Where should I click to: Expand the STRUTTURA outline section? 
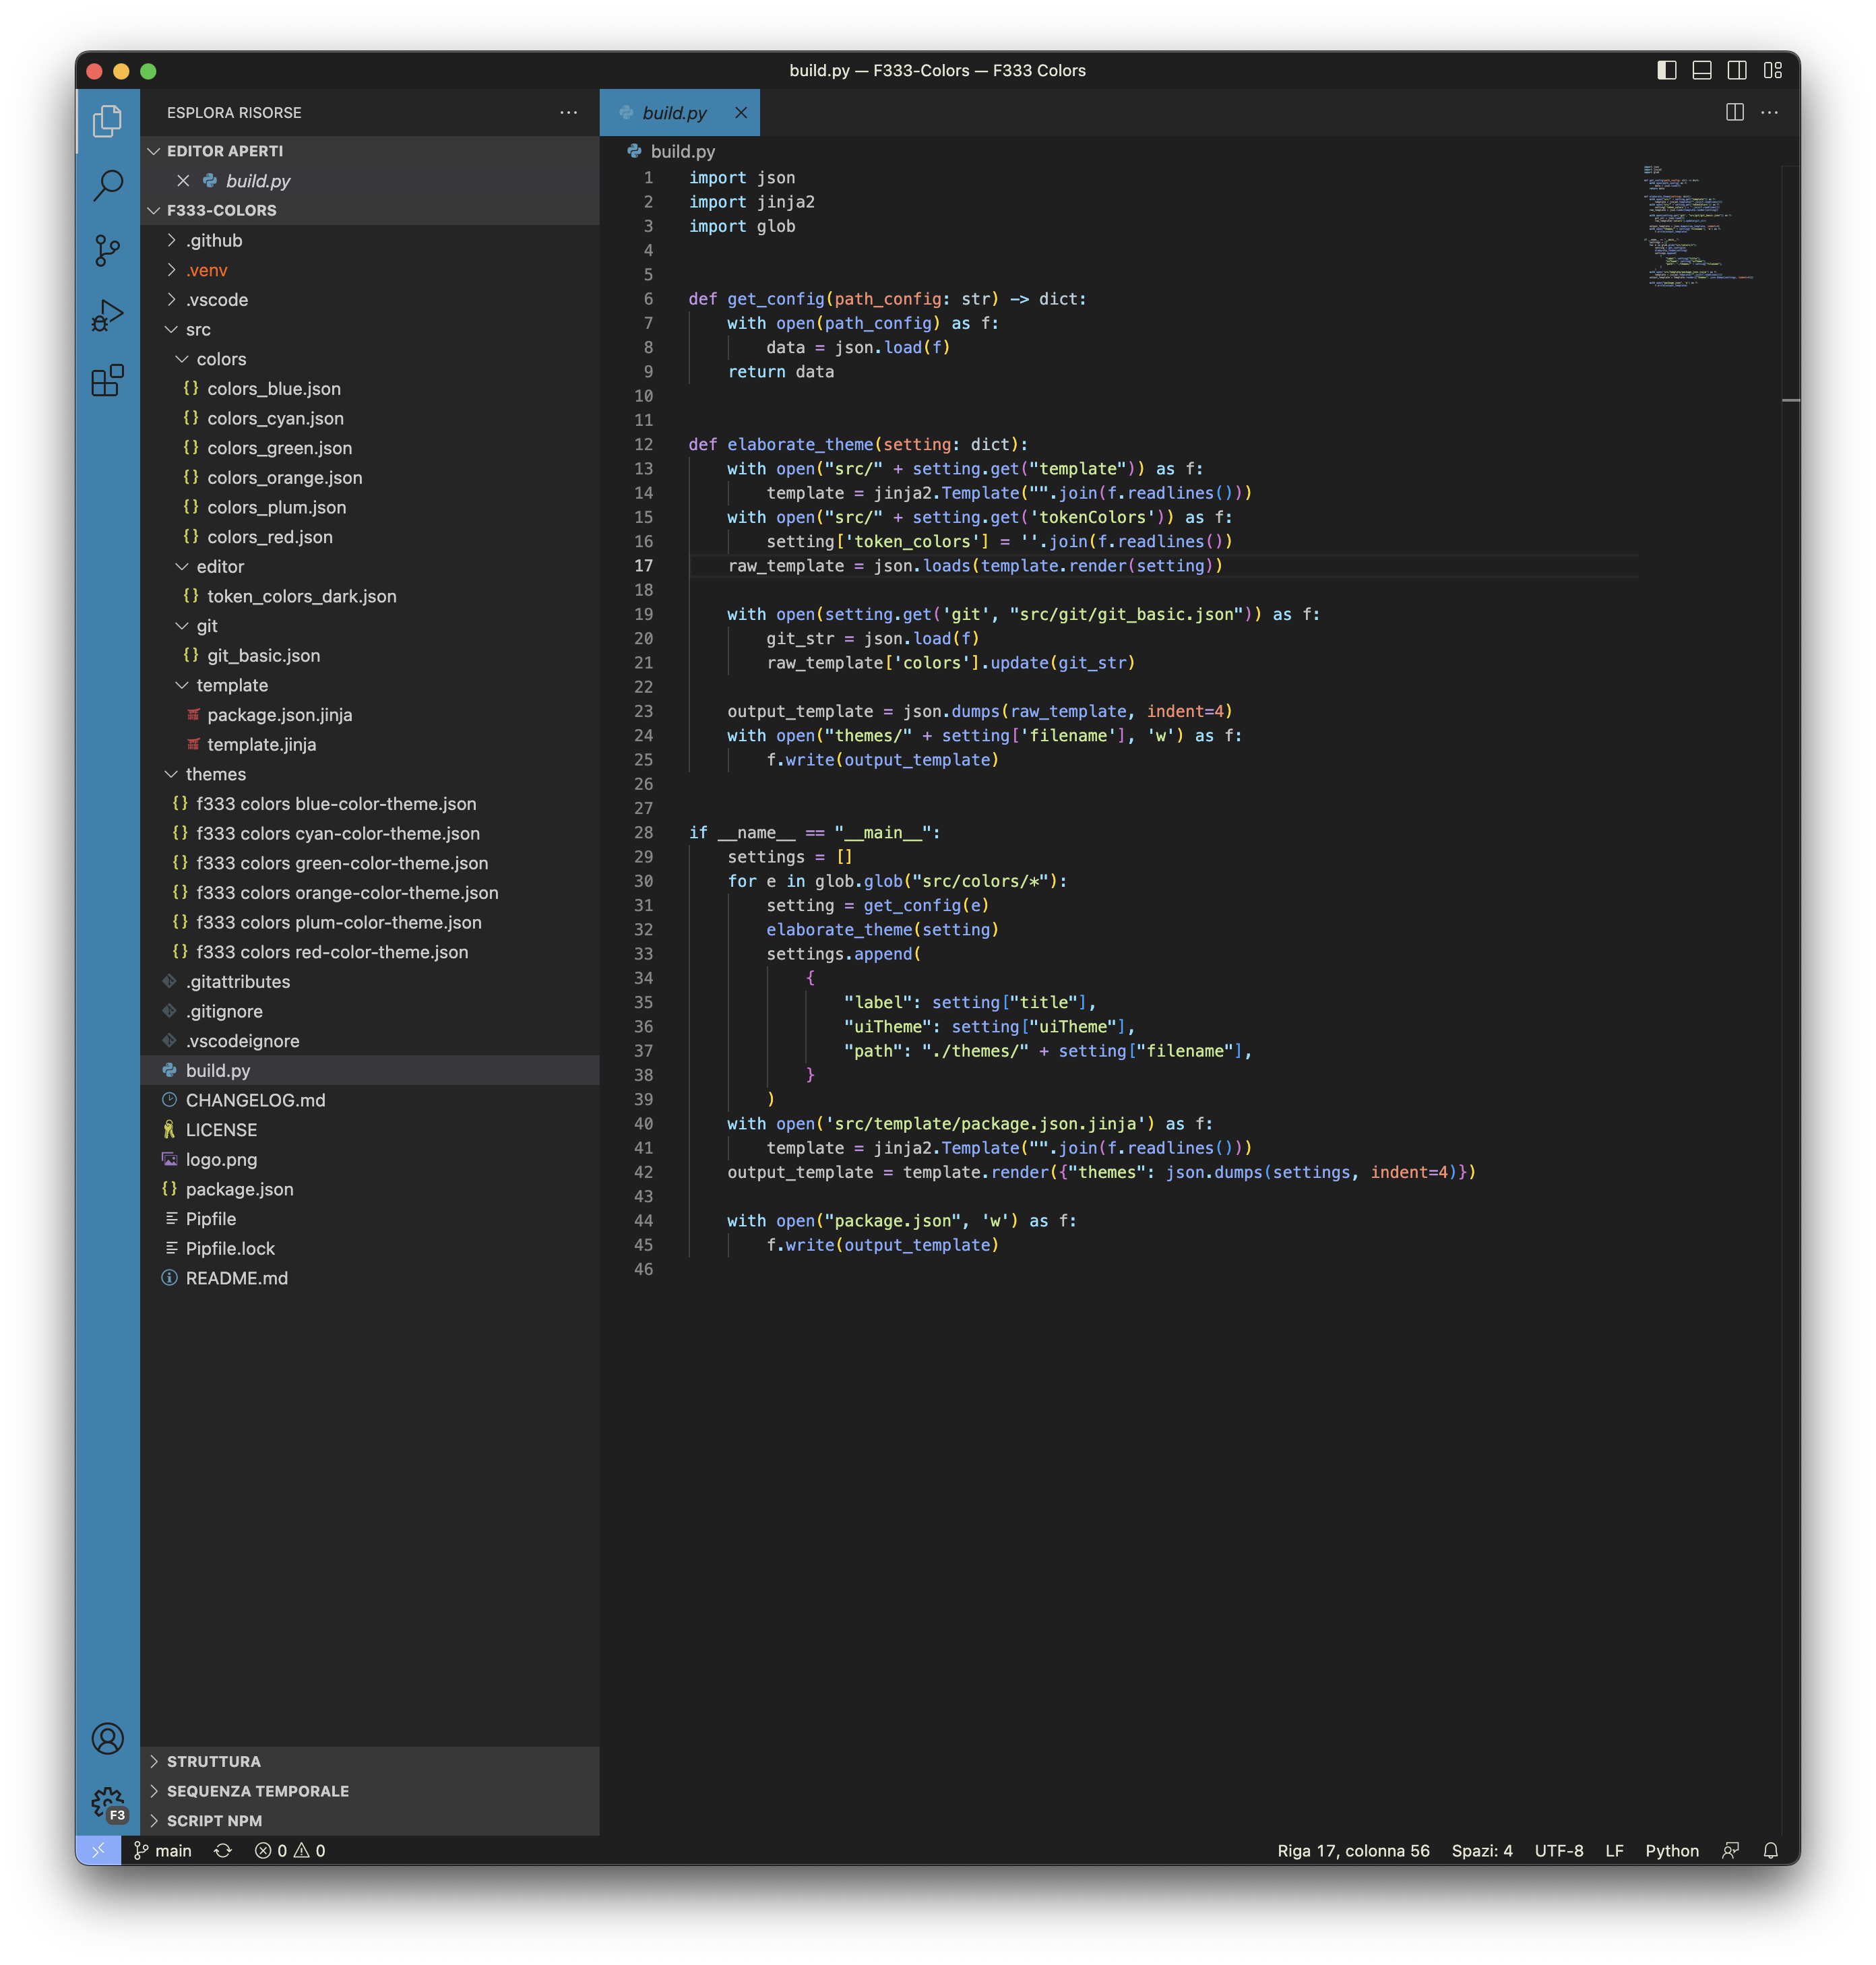(213, 1761)
